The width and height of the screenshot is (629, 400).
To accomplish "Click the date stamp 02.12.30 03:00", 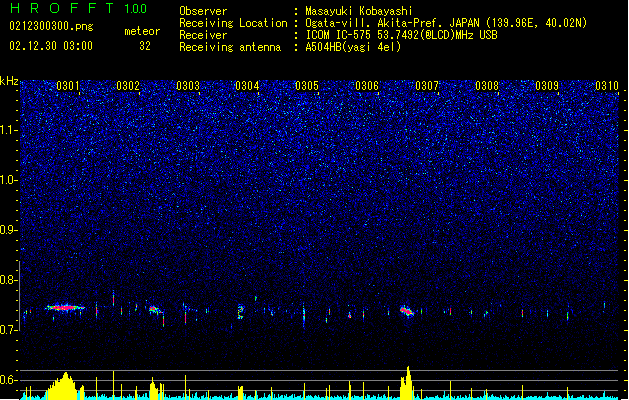I will [51, 46].
